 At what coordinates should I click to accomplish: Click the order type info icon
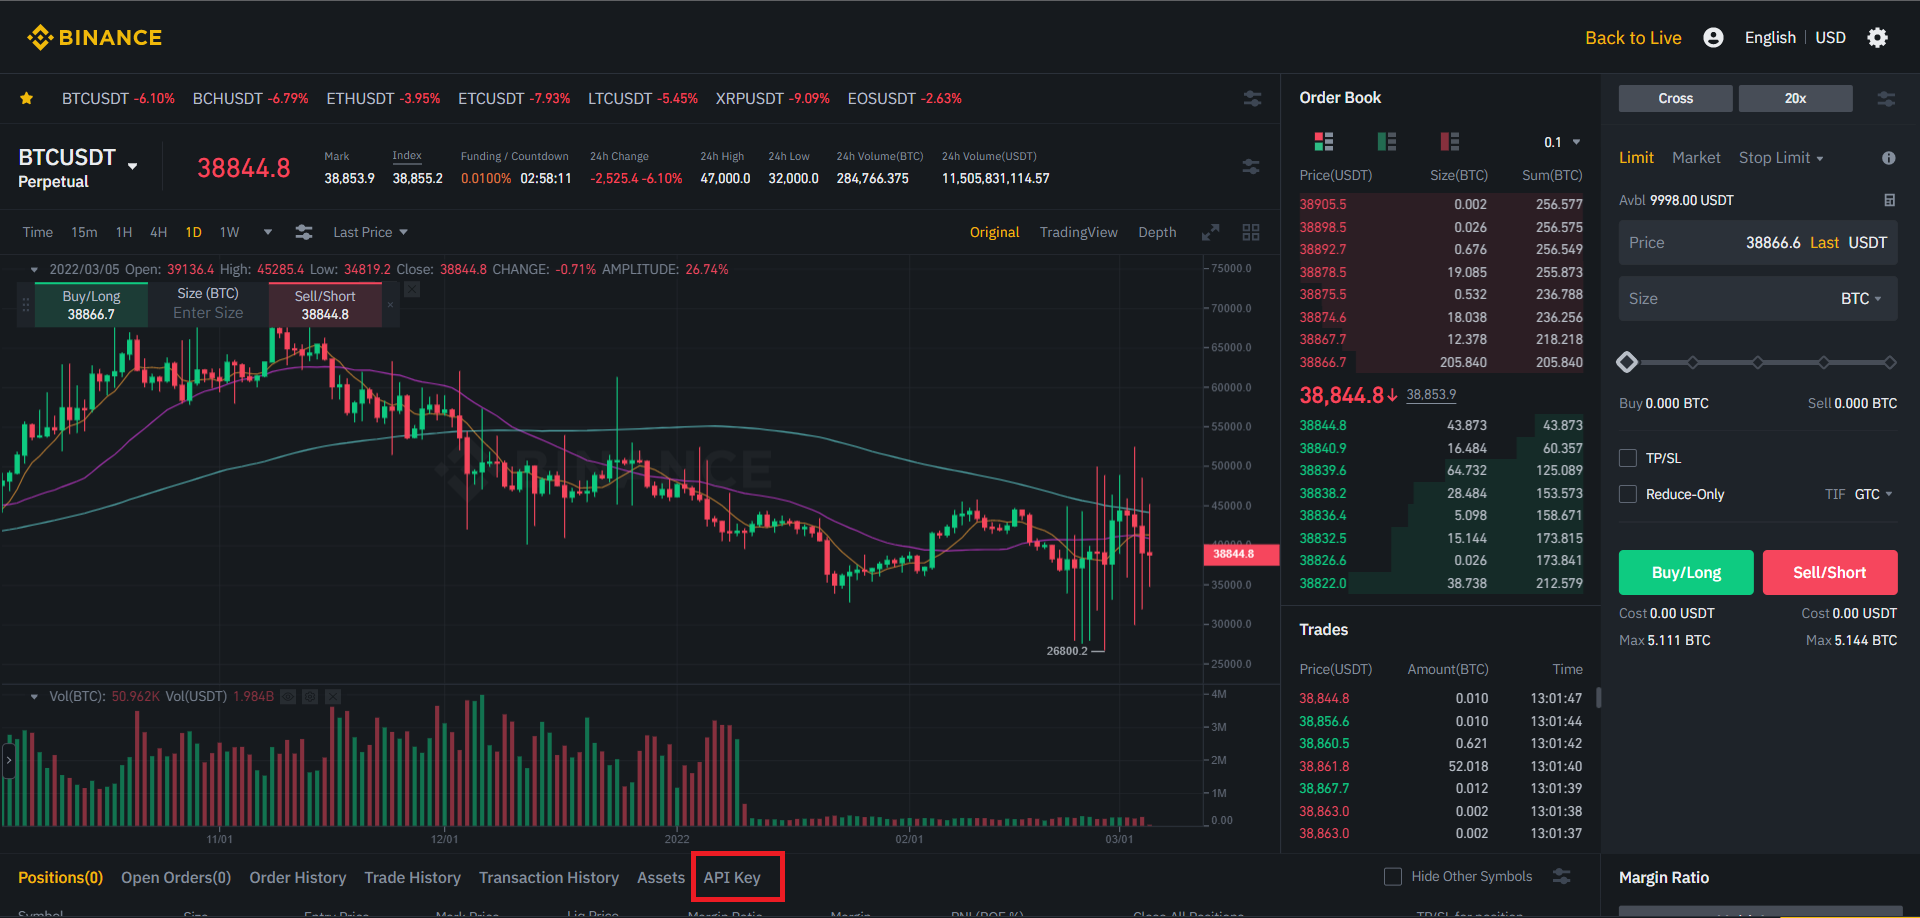click(1889, 158)
